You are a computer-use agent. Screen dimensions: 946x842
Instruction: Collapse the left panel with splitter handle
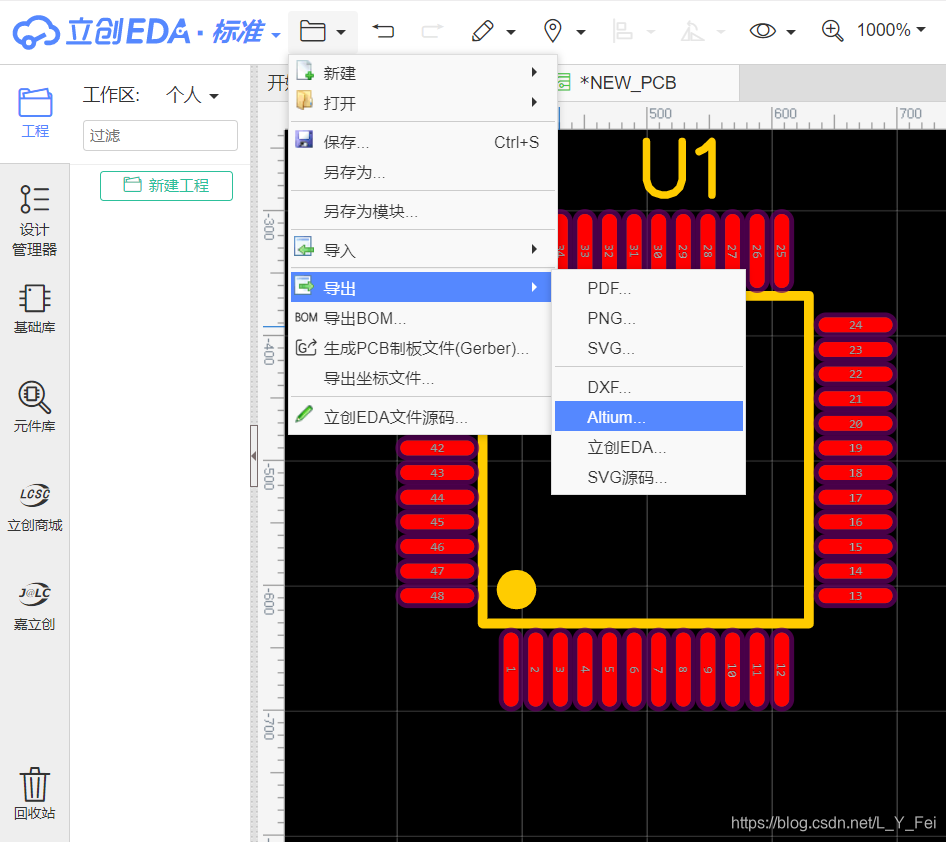click(x=254, y=455)
